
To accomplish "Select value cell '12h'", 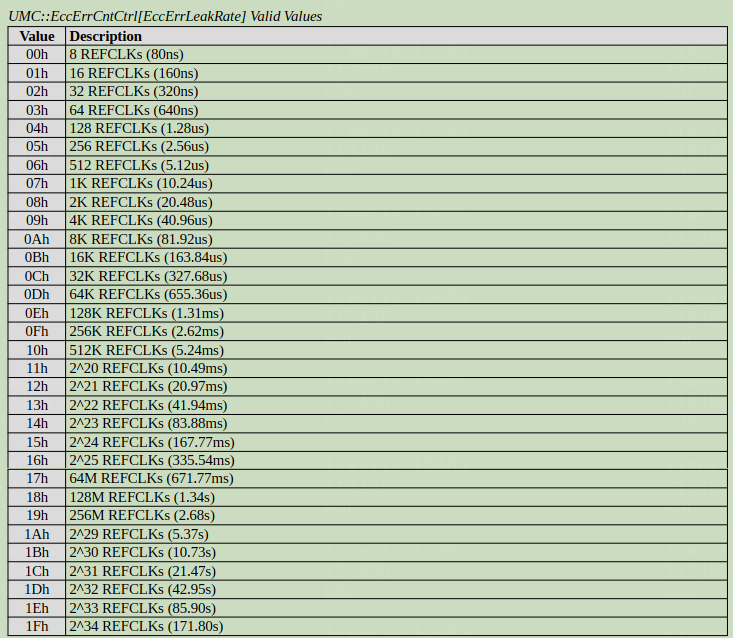I will tap(37, 387).
